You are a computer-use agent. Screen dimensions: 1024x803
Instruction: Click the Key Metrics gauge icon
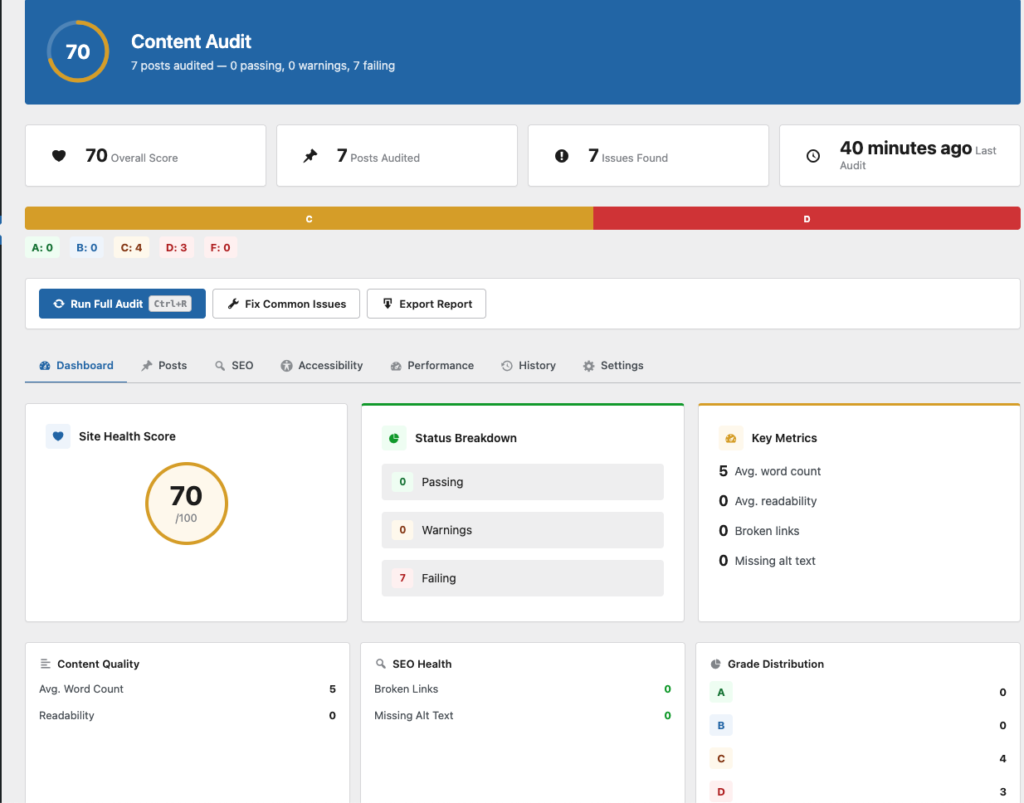[731, 438]
